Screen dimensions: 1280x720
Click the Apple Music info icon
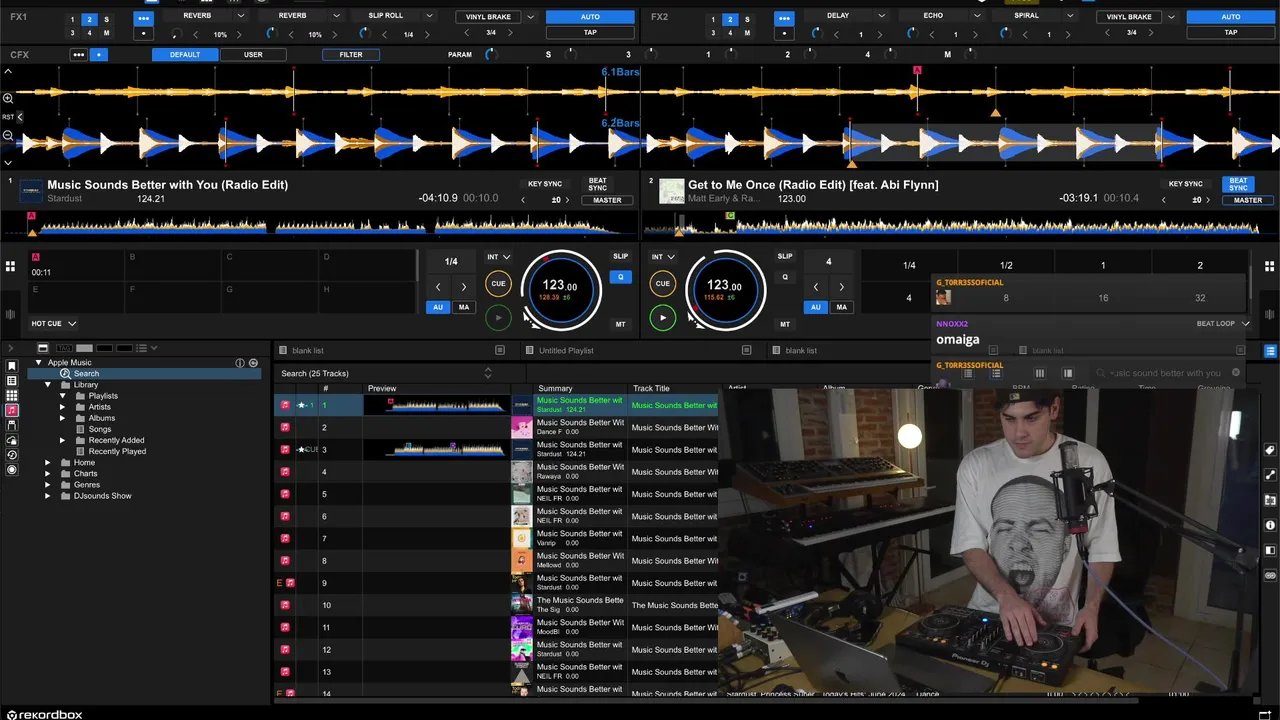click(x=240, y=362)
